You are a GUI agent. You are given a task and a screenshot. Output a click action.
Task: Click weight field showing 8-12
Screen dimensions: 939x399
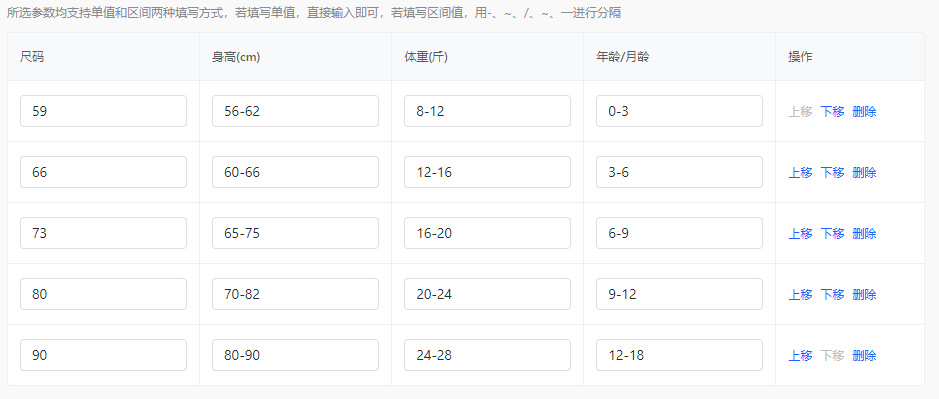coord(487,111)
